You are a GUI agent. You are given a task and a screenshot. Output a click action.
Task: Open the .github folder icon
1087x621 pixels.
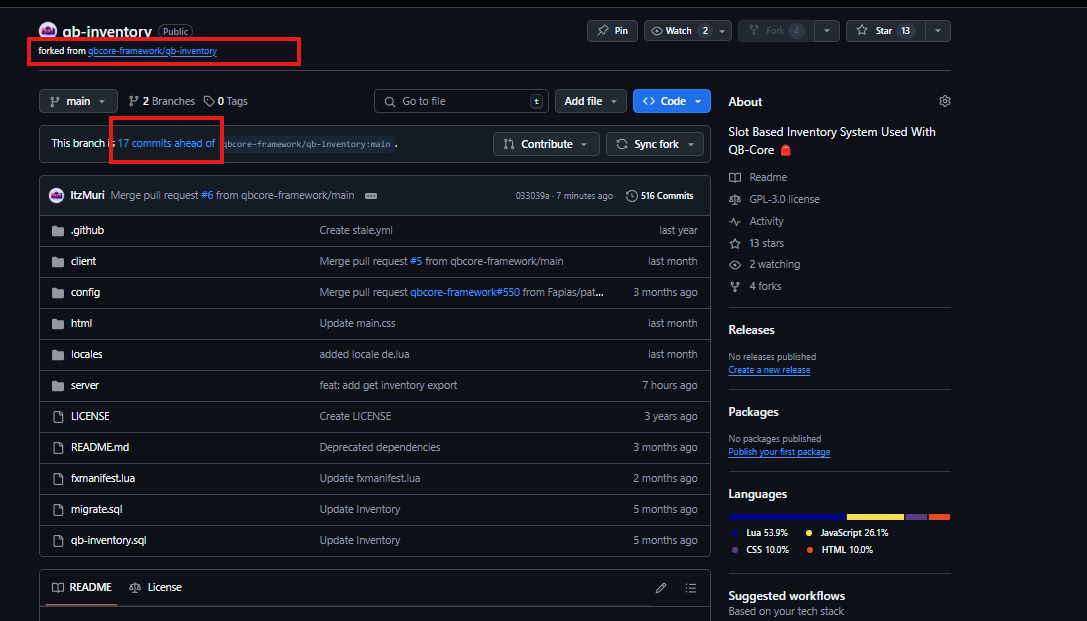(60, 230)
